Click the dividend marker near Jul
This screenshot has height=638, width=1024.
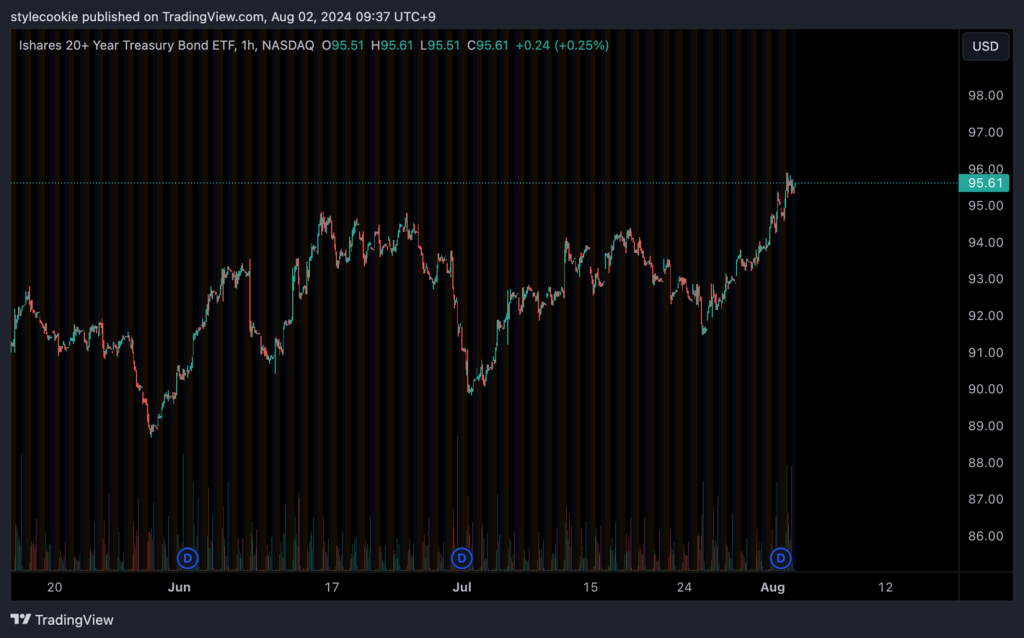tap(461, 557)
